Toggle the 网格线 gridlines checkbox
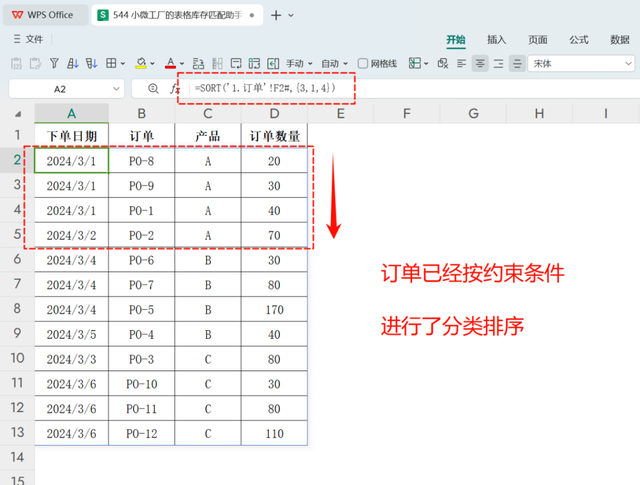The width and height of the screenshot is (640, 485). point(362,63)
